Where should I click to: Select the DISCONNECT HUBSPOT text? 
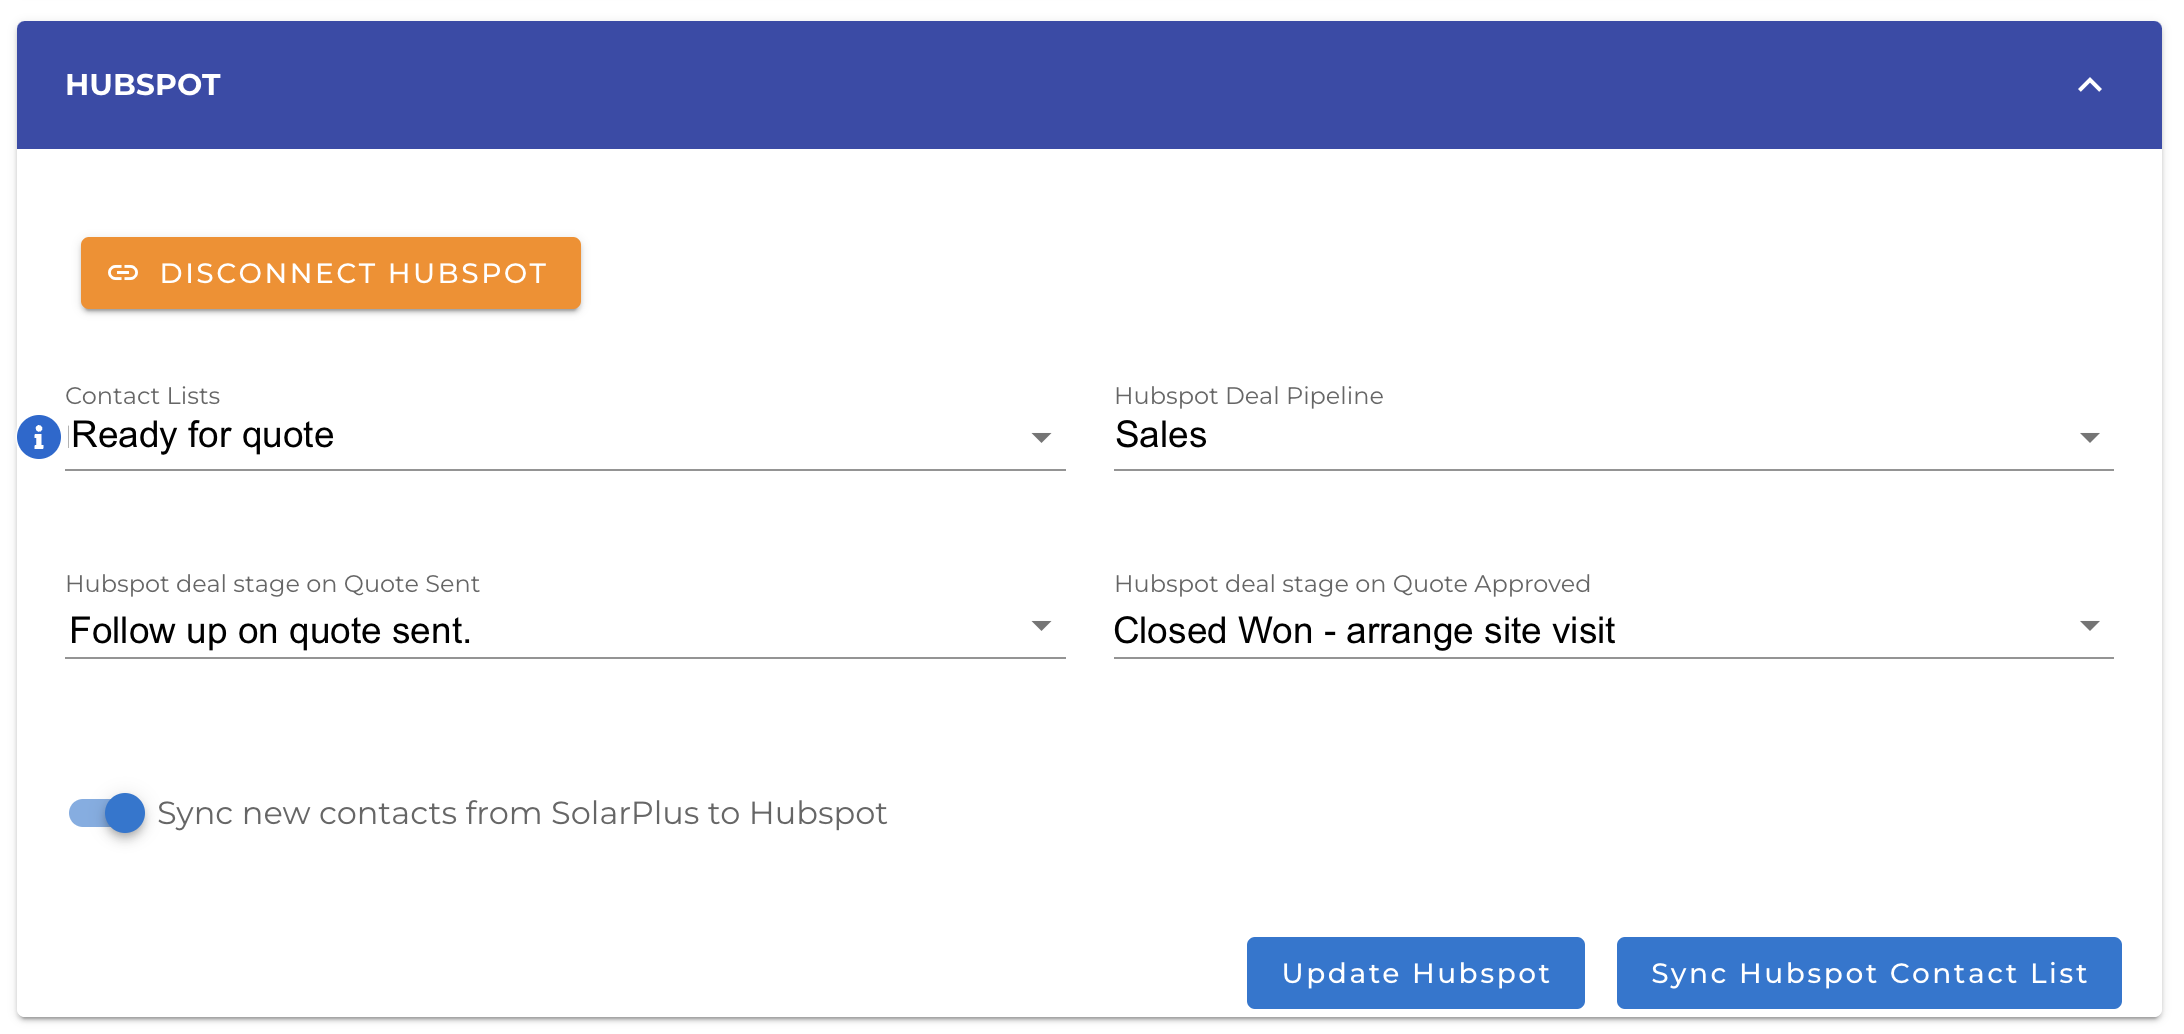353,273
